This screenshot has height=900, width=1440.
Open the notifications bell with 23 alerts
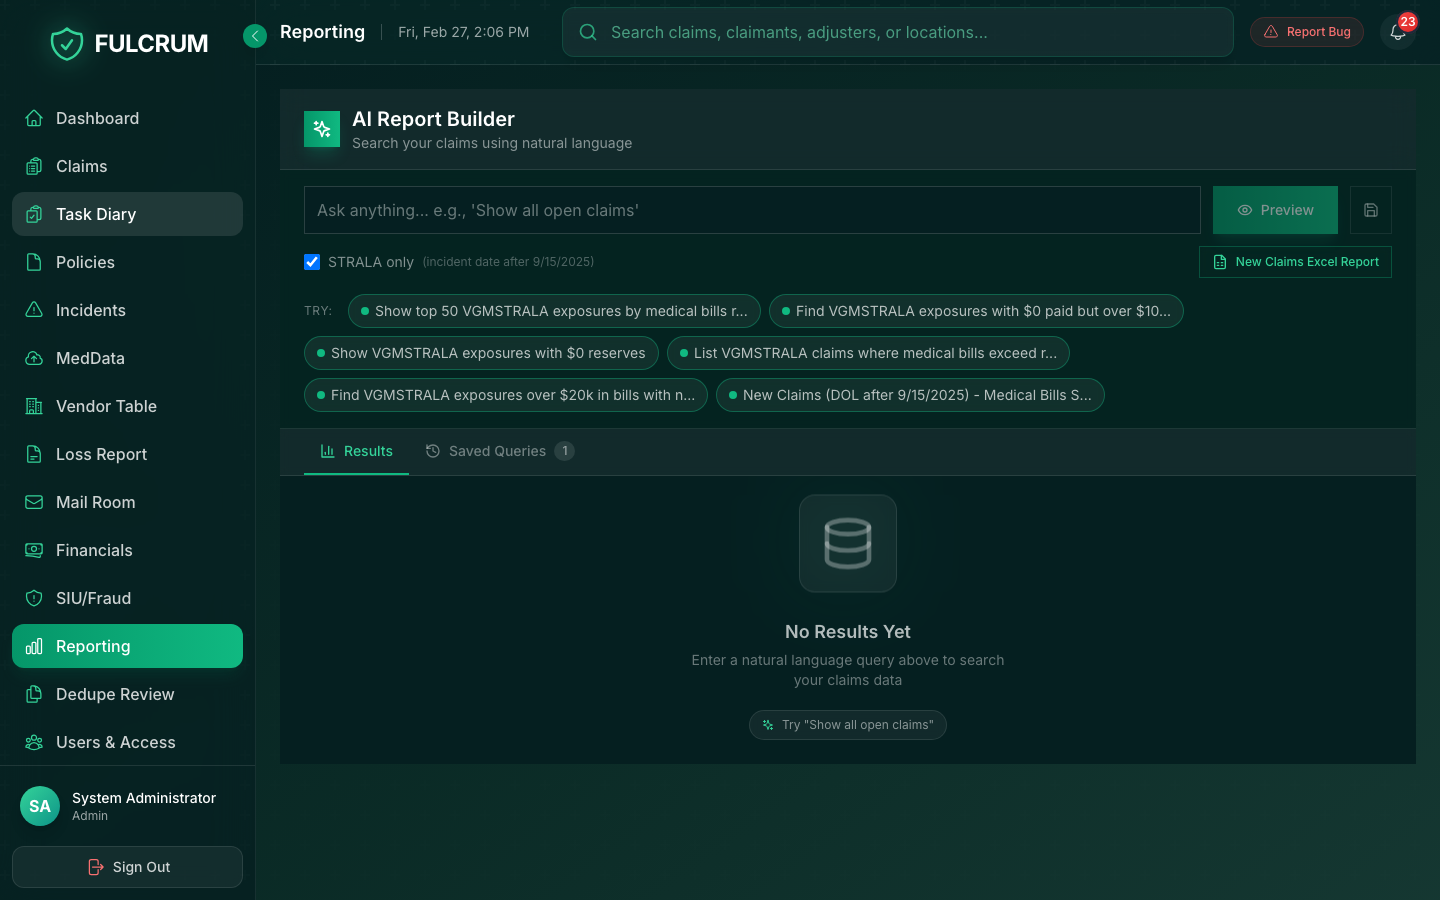(x=1397, y=32)
